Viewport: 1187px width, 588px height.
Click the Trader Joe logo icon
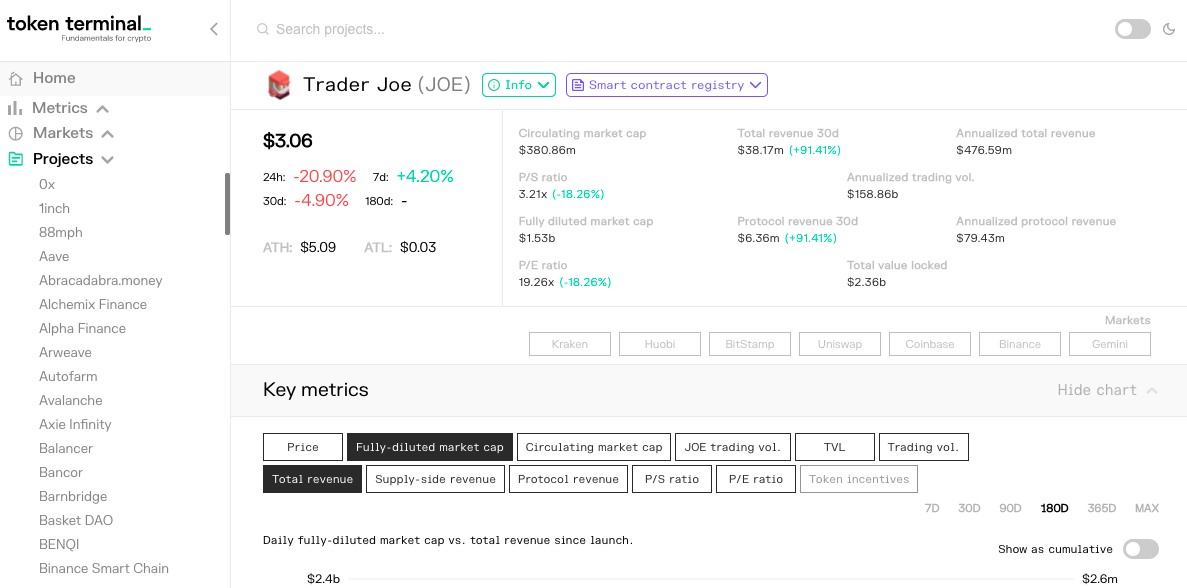[279, 85]
